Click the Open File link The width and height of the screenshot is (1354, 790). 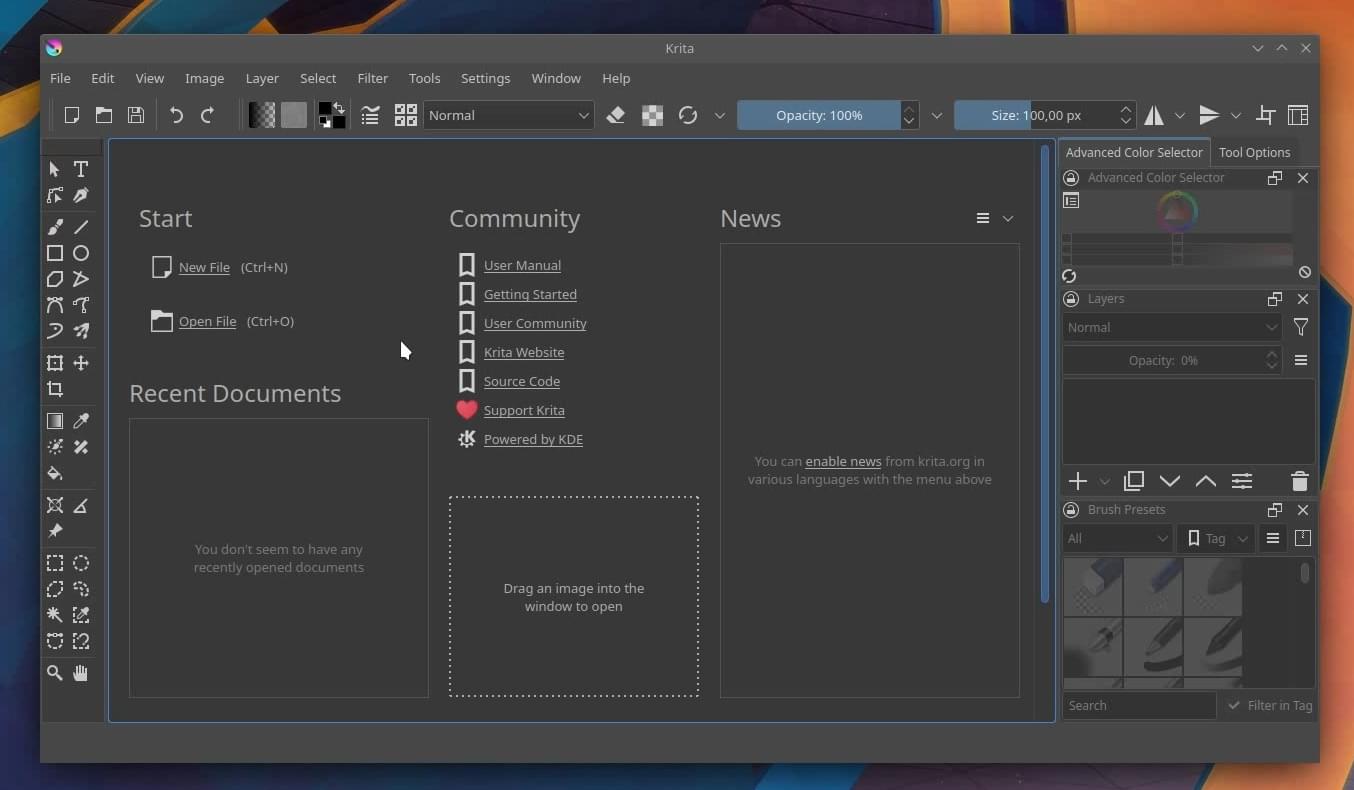tap(207, 321)
